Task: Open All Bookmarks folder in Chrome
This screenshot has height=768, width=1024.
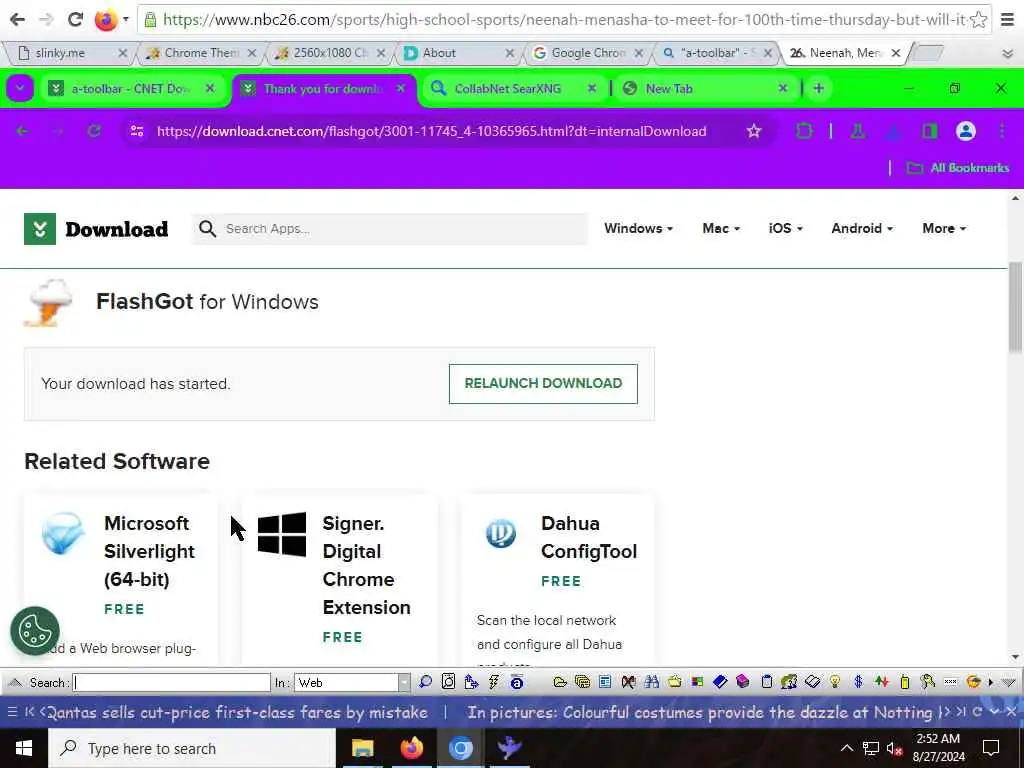Action: pos(958,168)
